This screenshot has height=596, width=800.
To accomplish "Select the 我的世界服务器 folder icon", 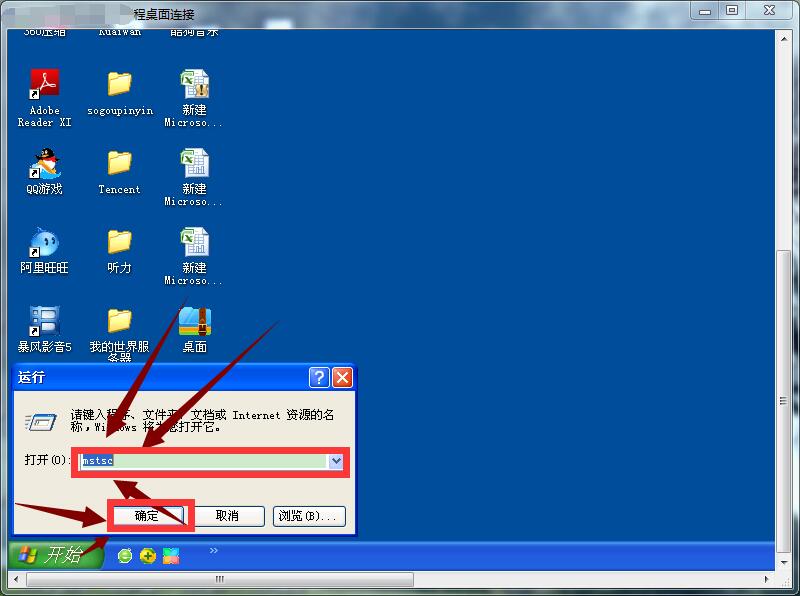I will [119, 322].
